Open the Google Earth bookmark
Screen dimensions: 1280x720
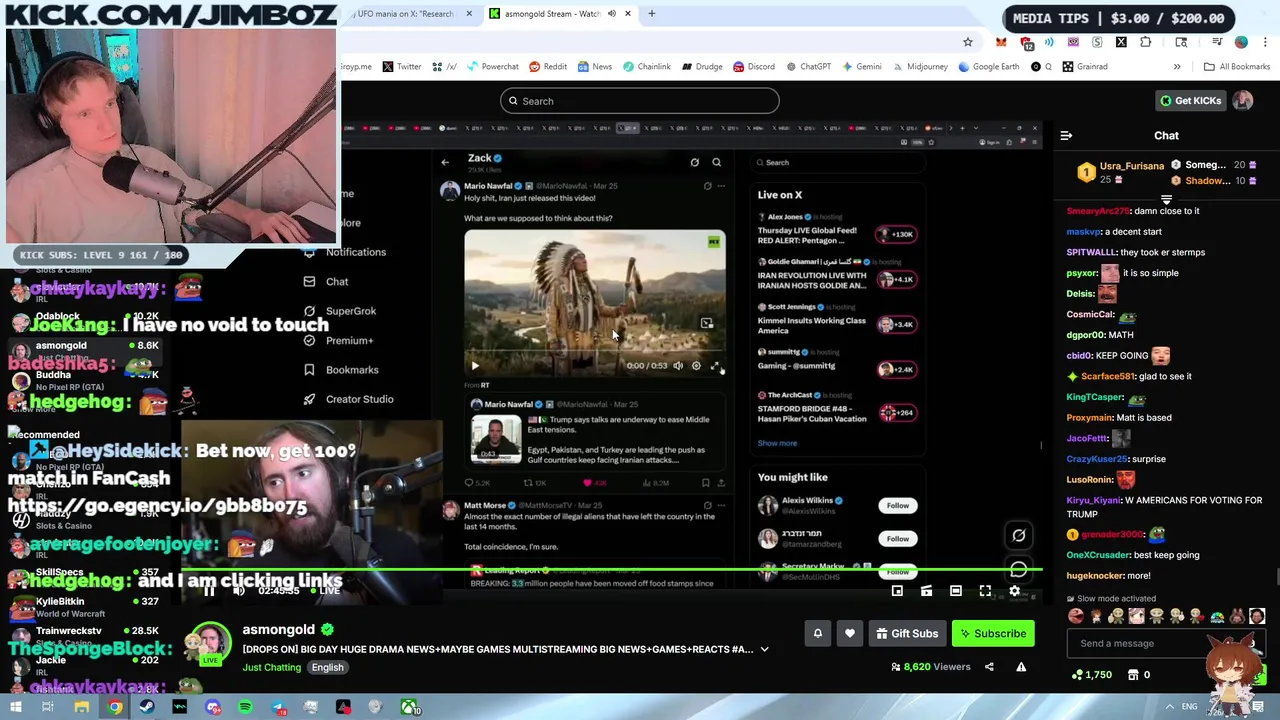(x=988, y=67)
